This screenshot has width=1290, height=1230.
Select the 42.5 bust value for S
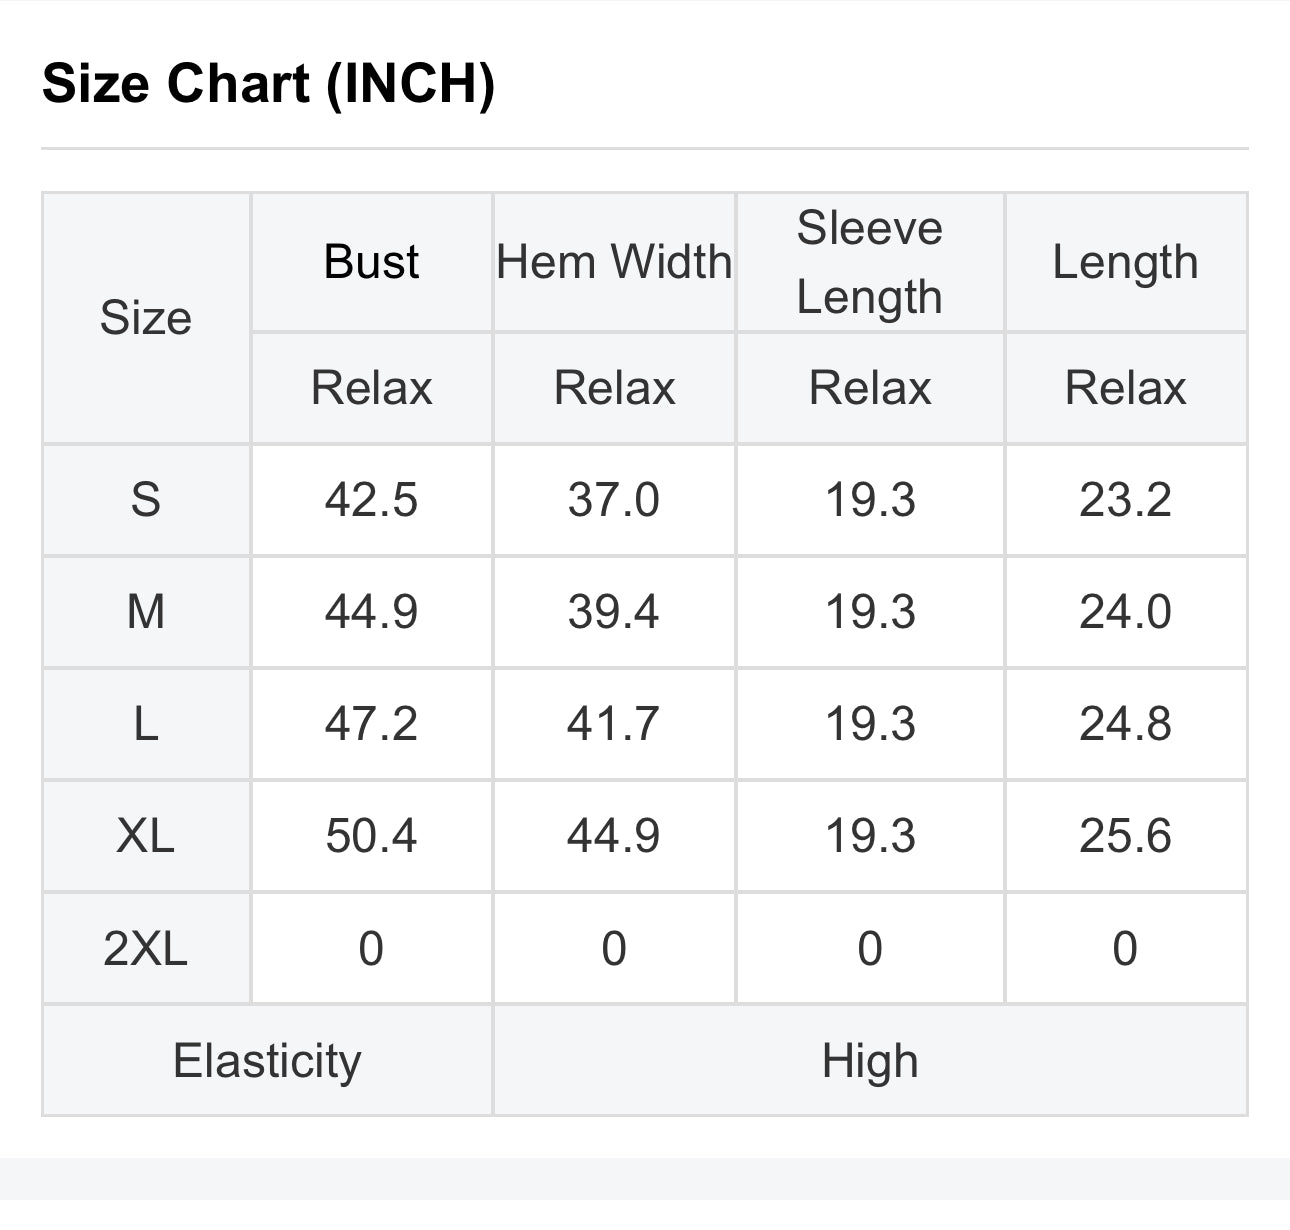point(371,499)
